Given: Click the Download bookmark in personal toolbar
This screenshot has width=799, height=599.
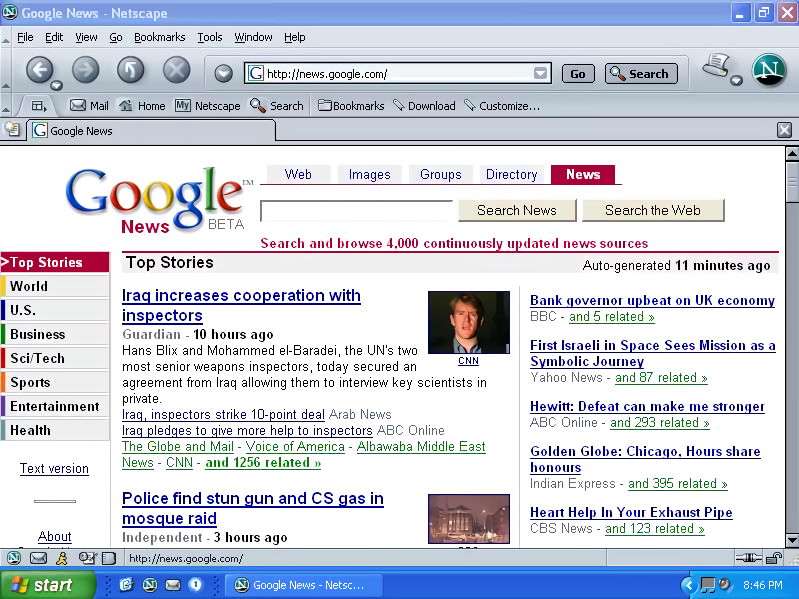Looking at the screenshot, I should tap(424, 105).
